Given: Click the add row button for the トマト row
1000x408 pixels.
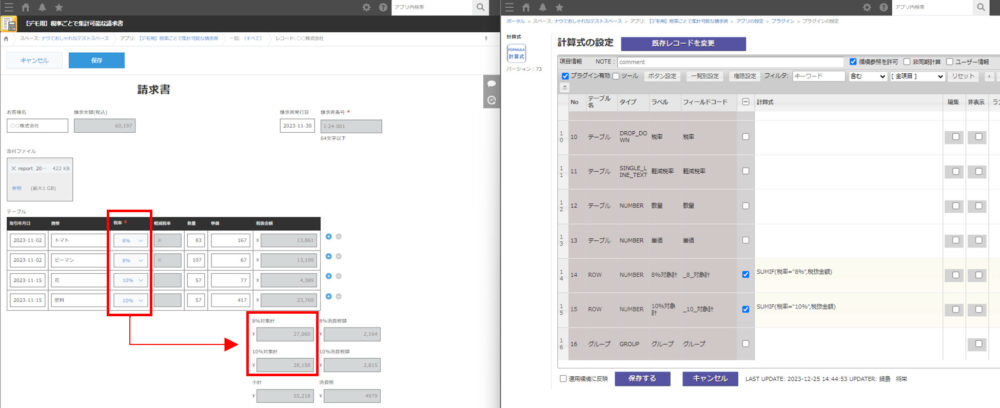Looking at the screenshot, I should (330, 236).
